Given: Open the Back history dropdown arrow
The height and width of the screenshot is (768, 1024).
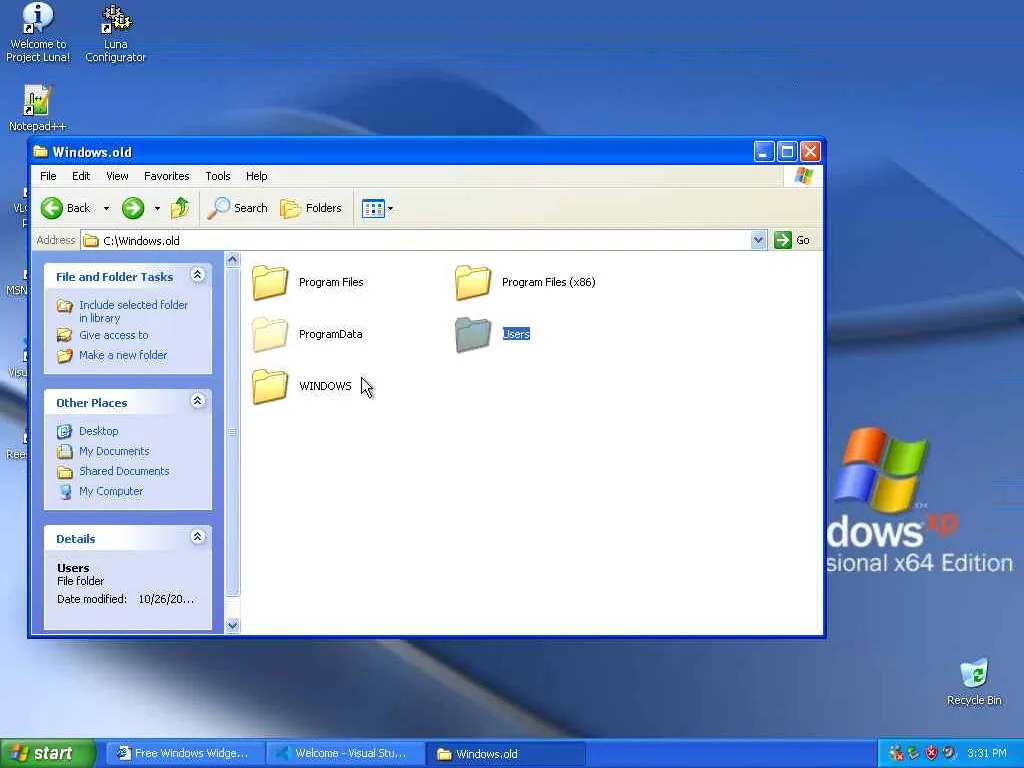Looking at the screenshot, I should coord(106,208).
